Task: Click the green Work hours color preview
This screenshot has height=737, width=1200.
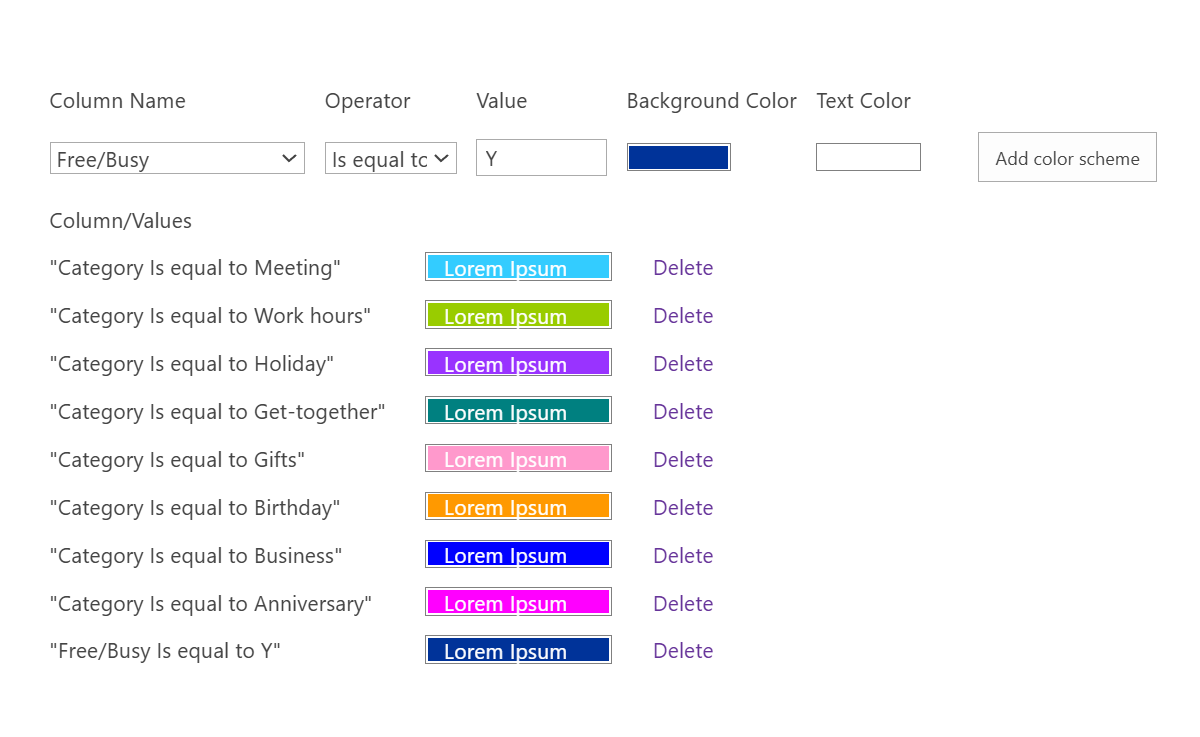Action: tap(518, 315)
